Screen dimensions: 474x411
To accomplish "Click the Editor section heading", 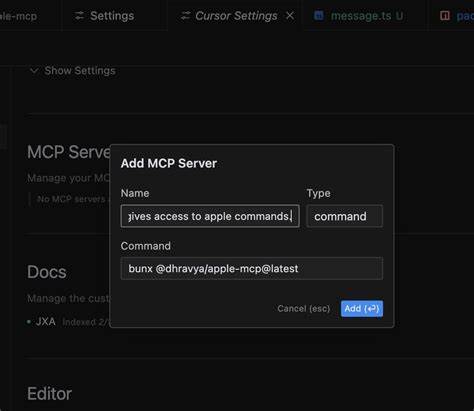I will 49,394.
